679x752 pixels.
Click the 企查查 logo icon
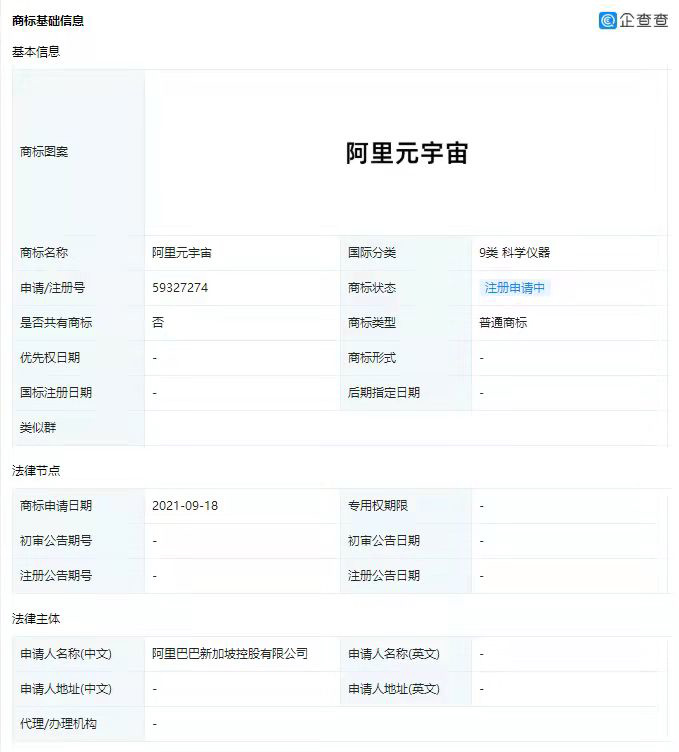tap(608, 20)
